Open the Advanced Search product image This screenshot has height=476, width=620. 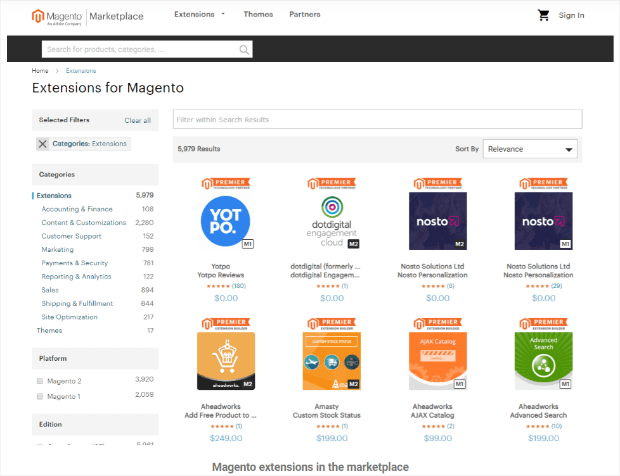[x=543, y=361]
